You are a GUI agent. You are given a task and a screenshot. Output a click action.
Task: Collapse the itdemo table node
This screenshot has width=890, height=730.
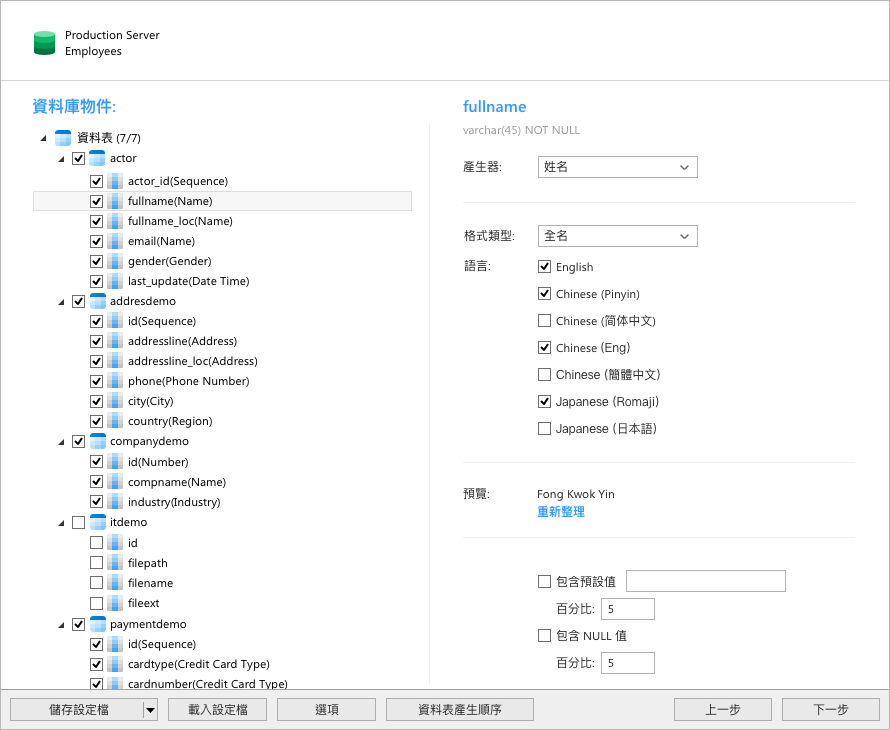tap(61, 523)
